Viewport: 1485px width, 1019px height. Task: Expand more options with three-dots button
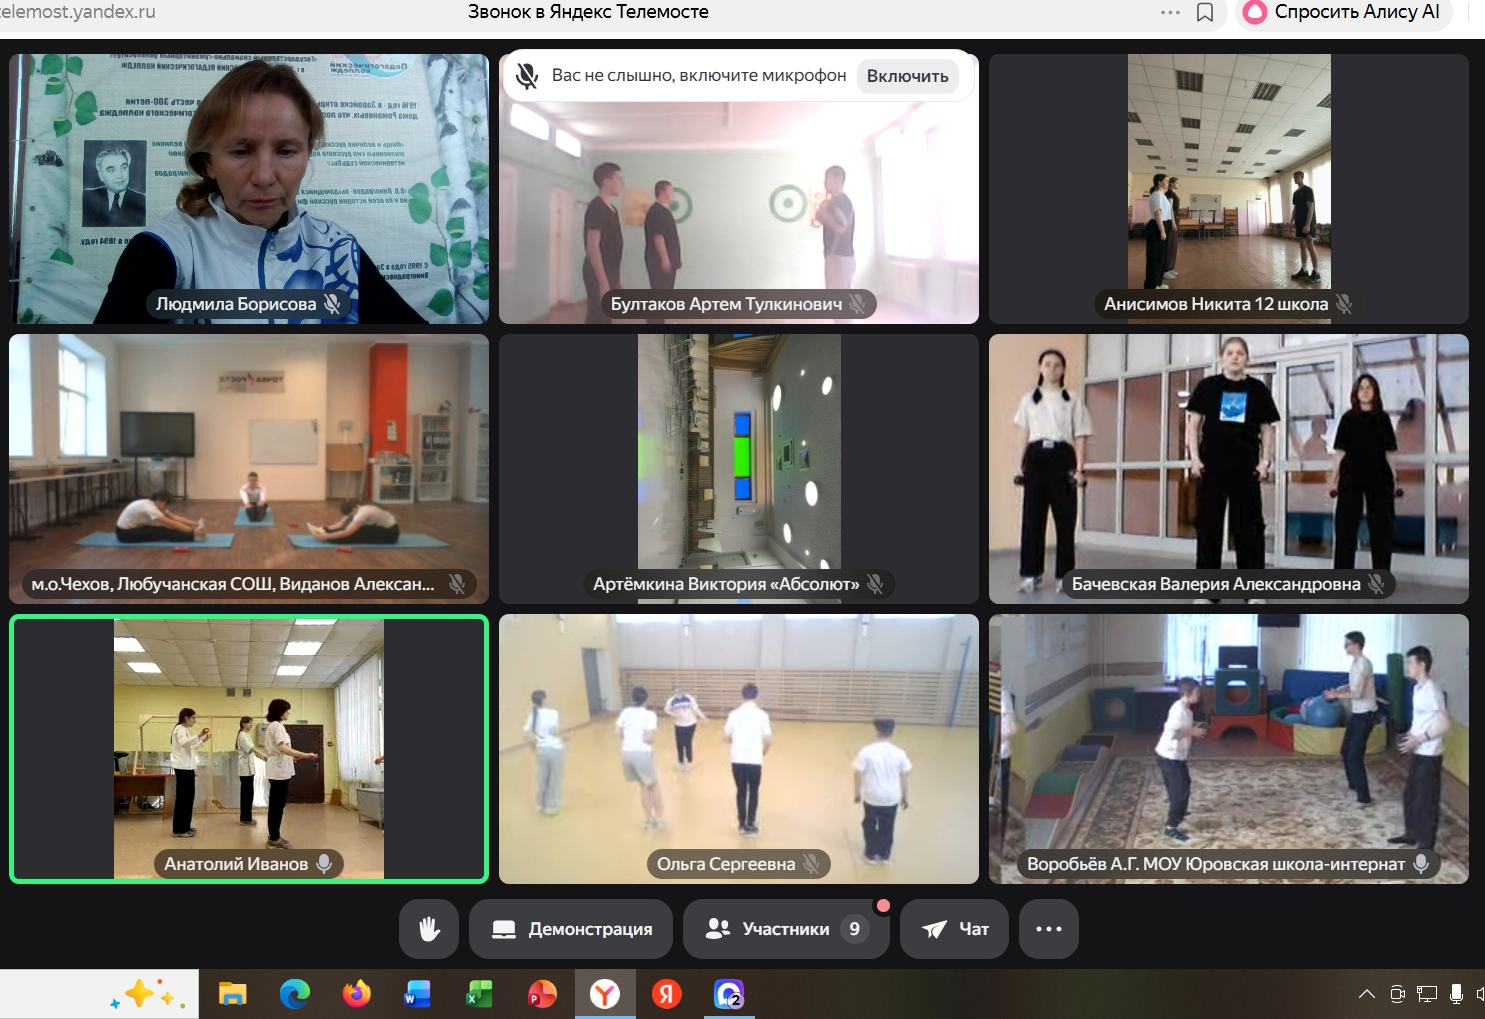1048,929
